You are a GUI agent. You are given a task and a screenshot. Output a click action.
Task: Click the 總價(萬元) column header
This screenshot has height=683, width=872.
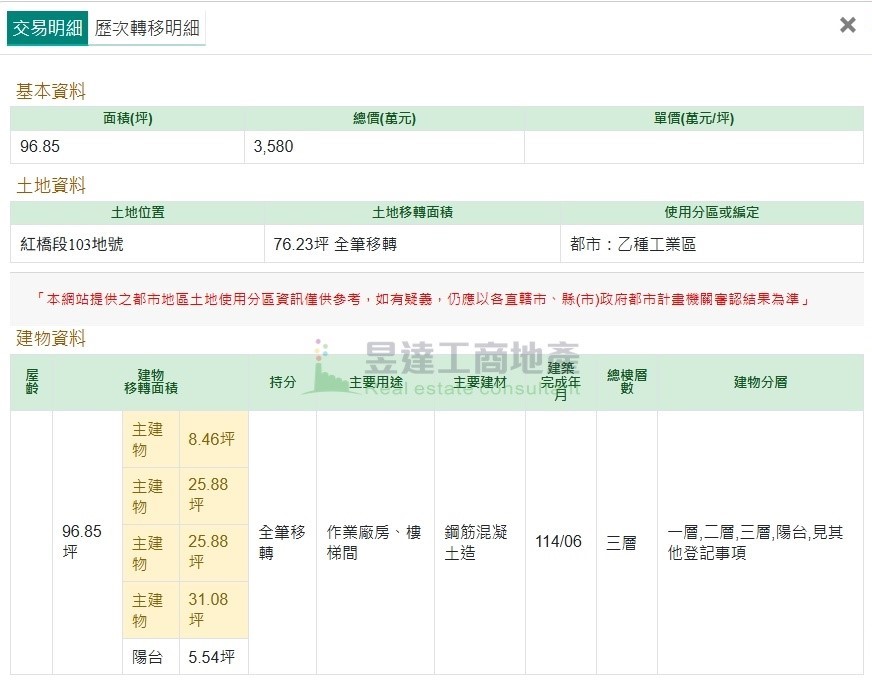(x=384, y=119)
